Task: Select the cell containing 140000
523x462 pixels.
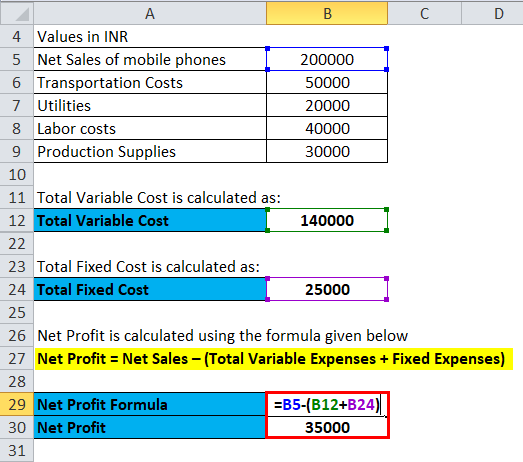Action: [x=327, y=220]
